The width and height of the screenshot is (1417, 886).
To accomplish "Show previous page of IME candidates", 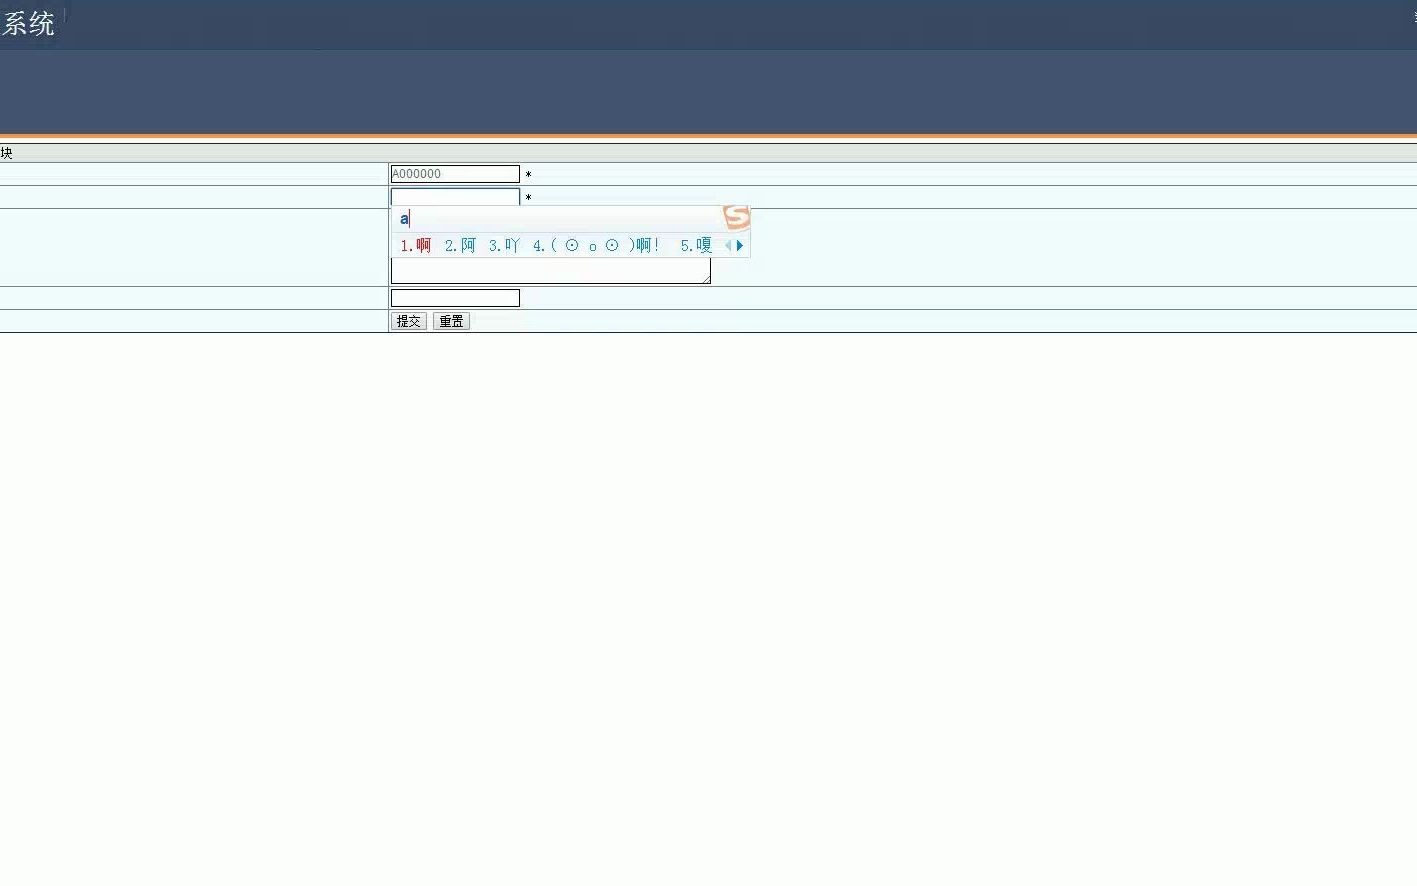I will coord(727,245).
